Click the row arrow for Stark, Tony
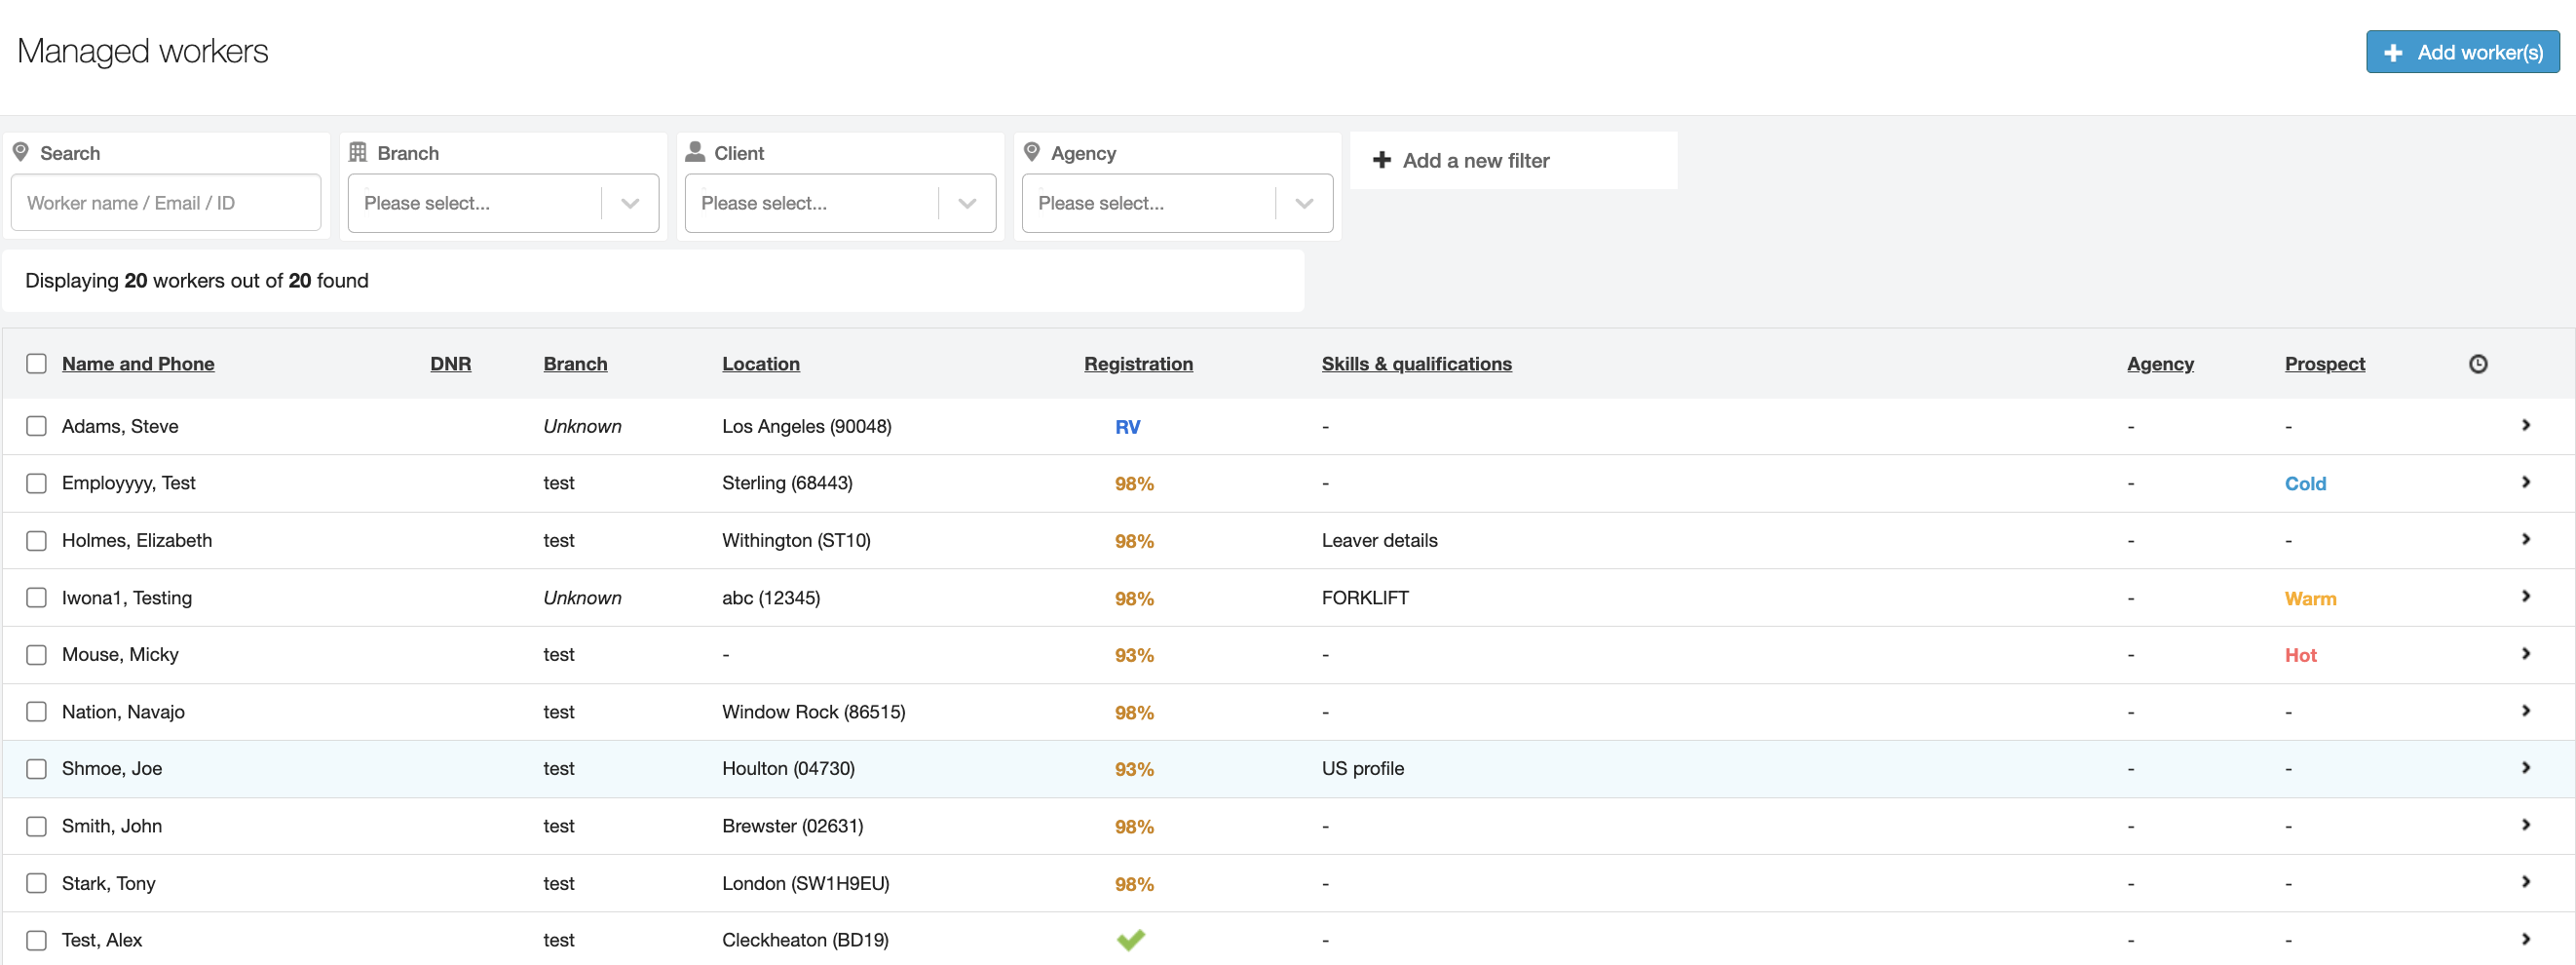The height and width of the screenshot is (965, 2576). [2525, 881]
